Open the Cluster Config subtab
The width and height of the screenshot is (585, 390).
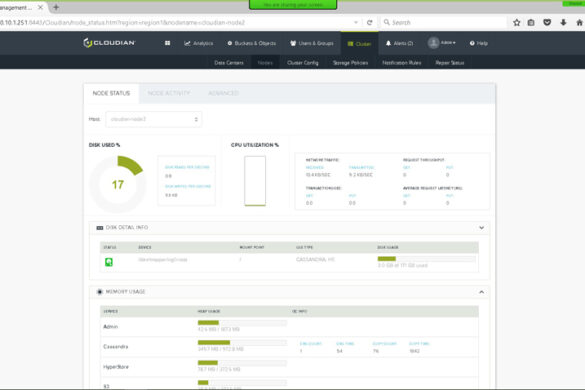coord(303,63)
